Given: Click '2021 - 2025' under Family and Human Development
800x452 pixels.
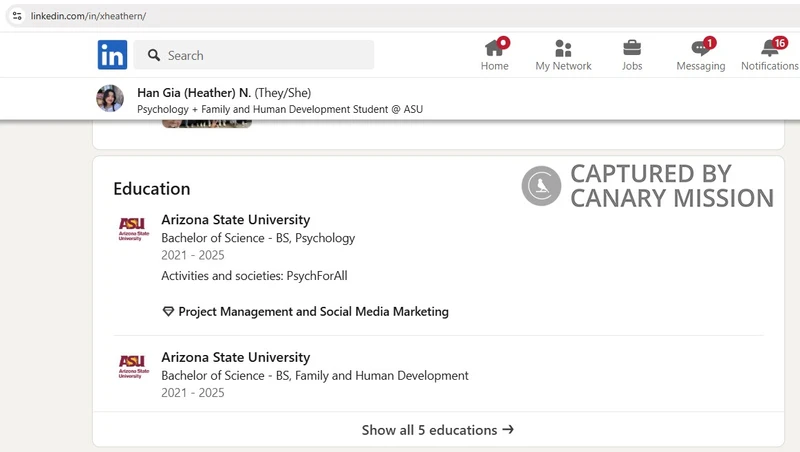Looking at the screenshot, I should (193, 393).
